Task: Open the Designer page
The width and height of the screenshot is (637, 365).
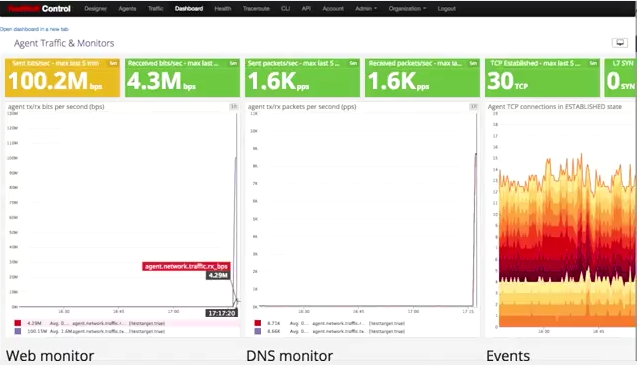Action: [95, 9]
